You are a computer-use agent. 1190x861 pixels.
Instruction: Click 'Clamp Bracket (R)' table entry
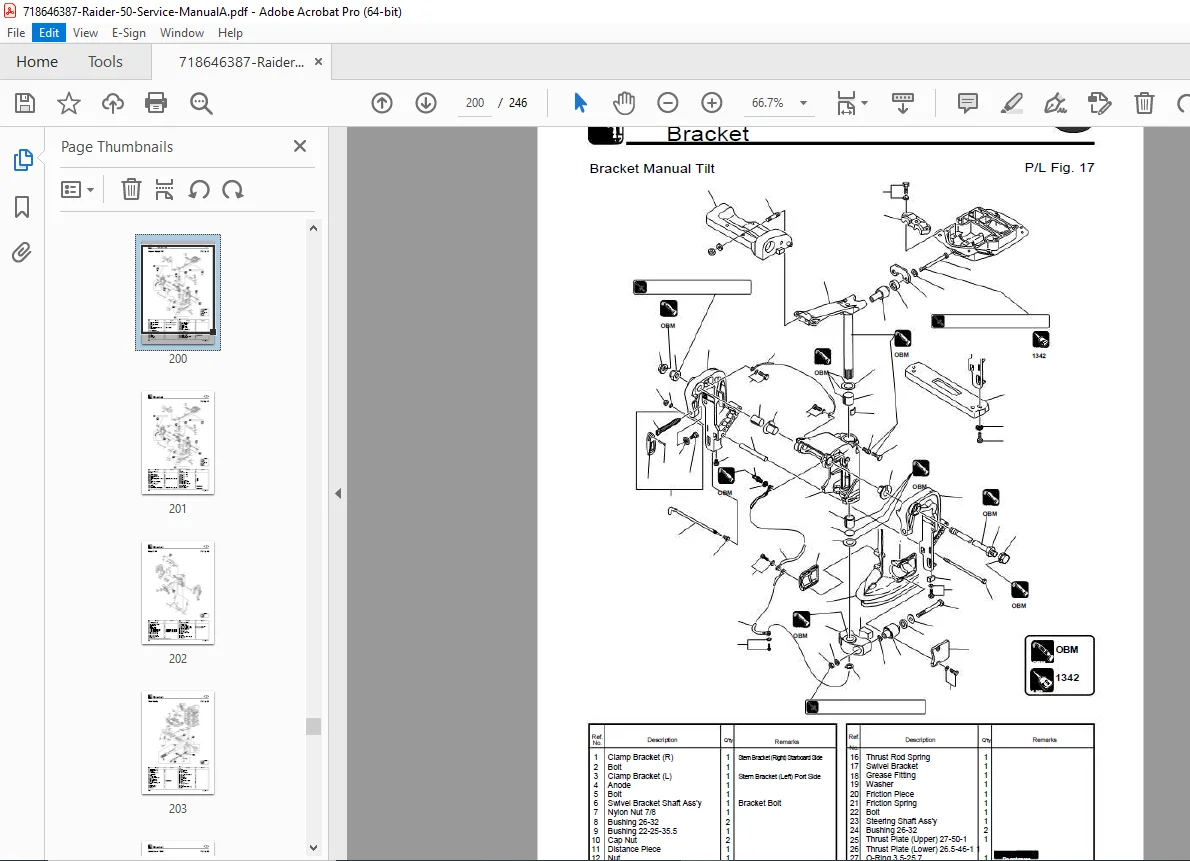640,757
